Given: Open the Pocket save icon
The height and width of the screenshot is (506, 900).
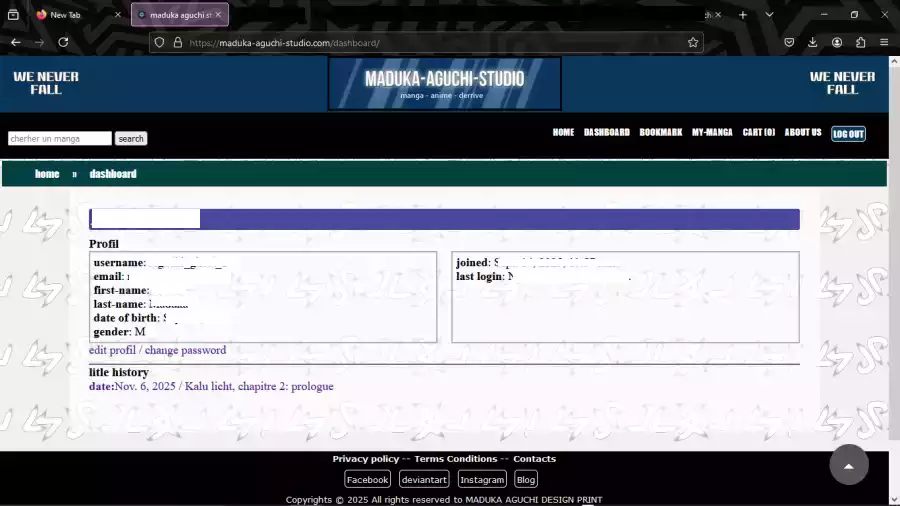Looking at the screenshot, I should [789, 42].
